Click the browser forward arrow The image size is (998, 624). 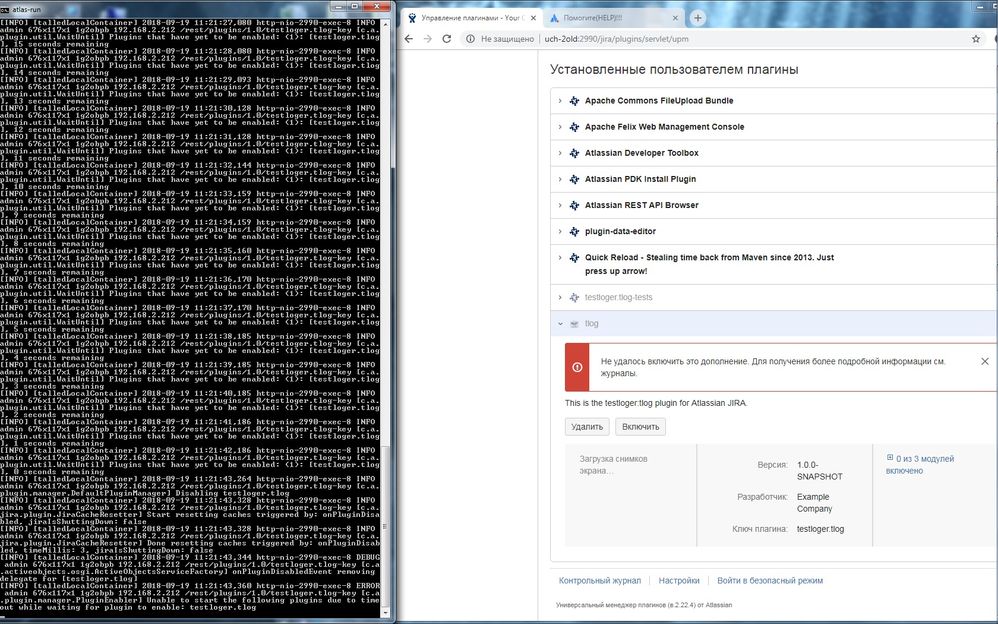(428, 39)
